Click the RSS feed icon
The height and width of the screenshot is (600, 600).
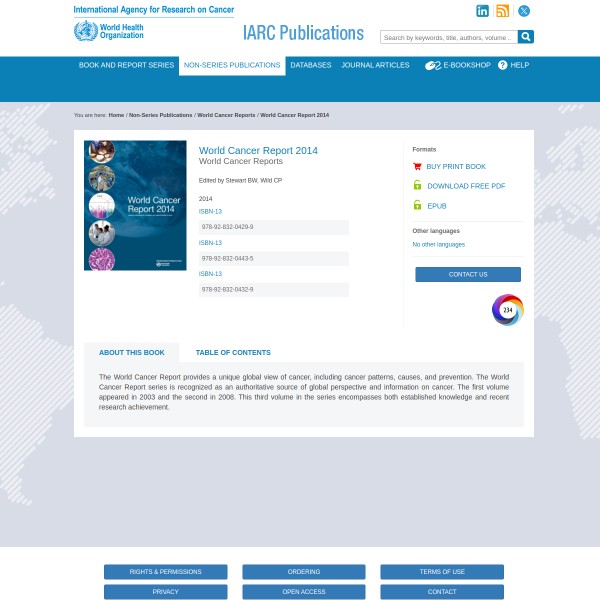[x=503, y=11]
